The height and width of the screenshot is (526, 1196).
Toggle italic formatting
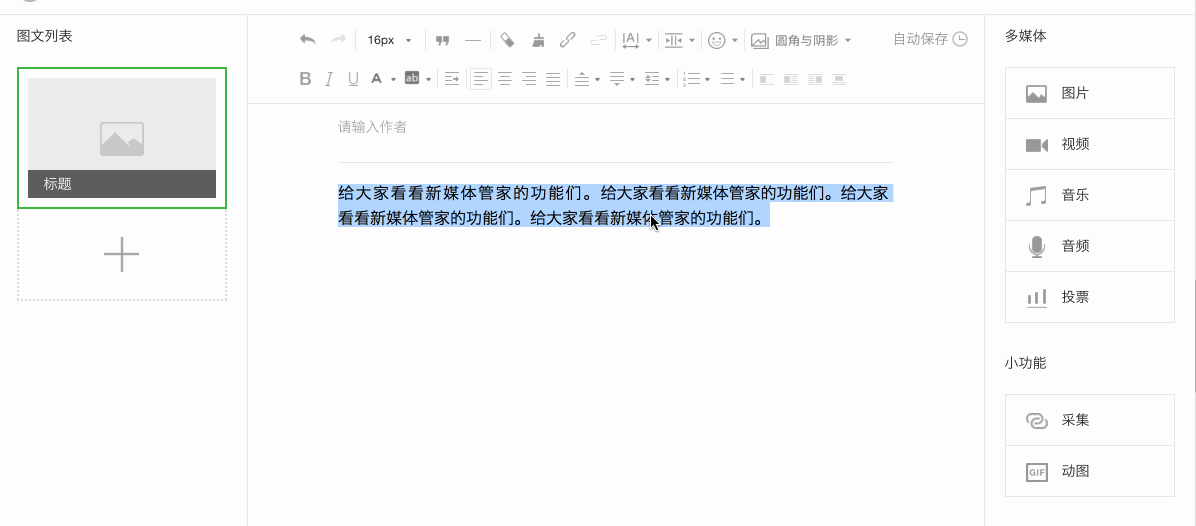(330, 79)
